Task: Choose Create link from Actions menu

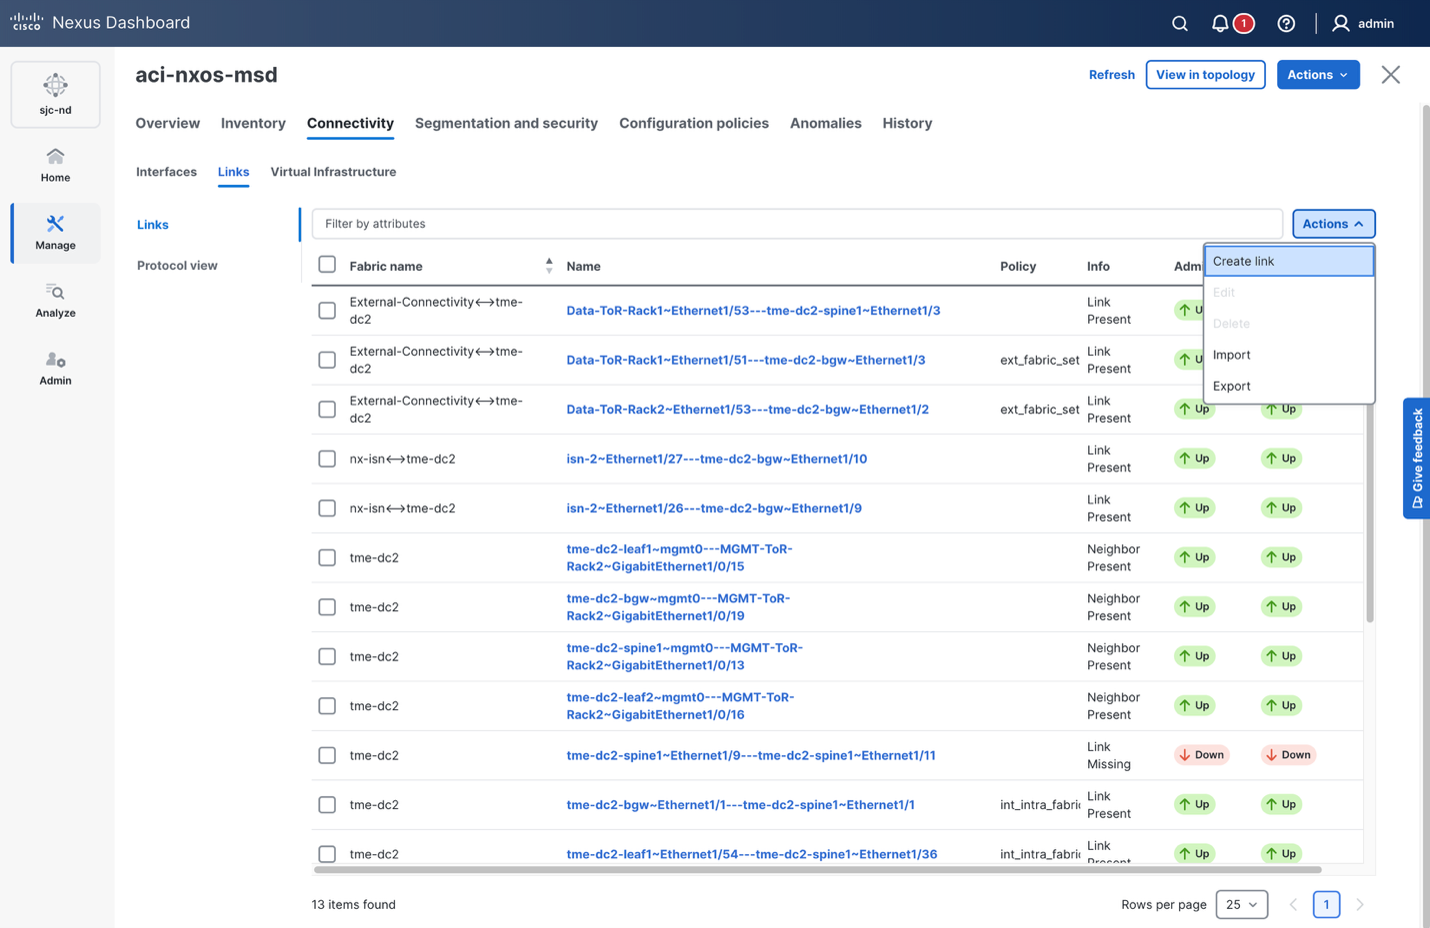Action: [1289, 261]
